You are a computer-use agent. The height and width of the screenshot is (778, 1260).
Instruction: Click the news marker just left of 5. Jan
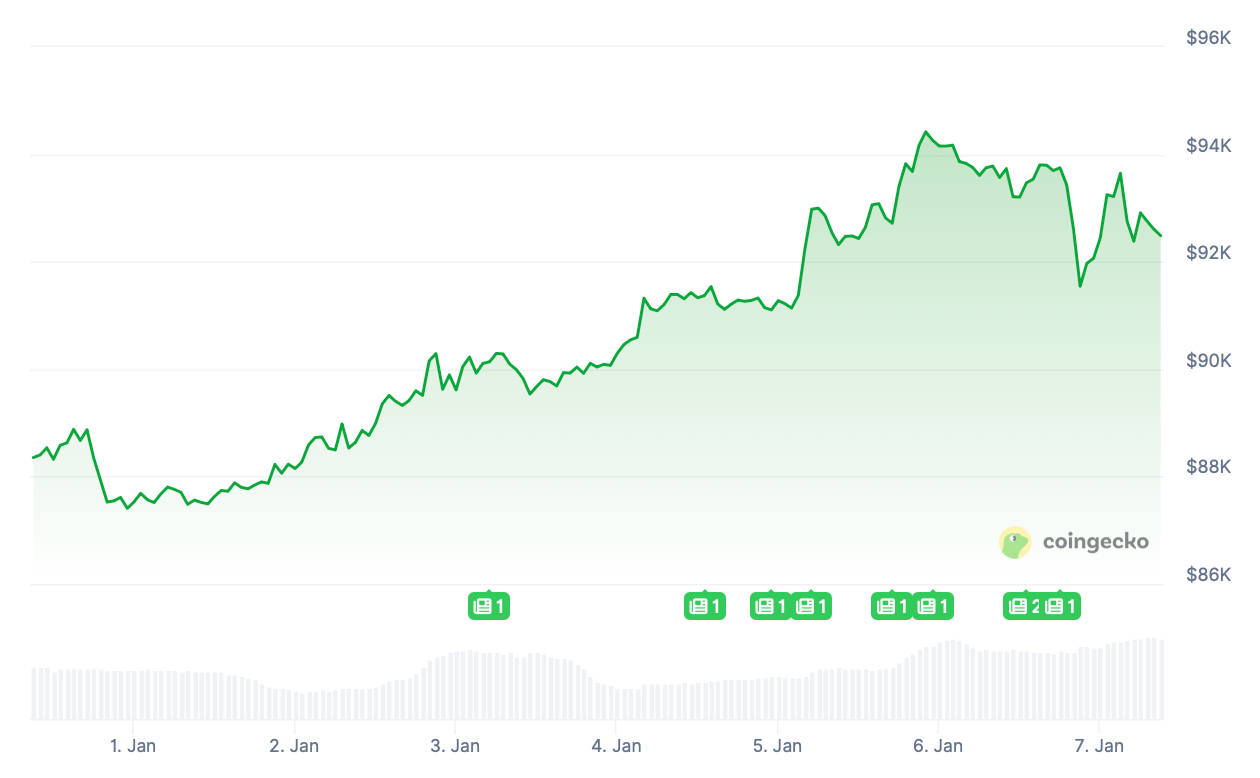769,606
